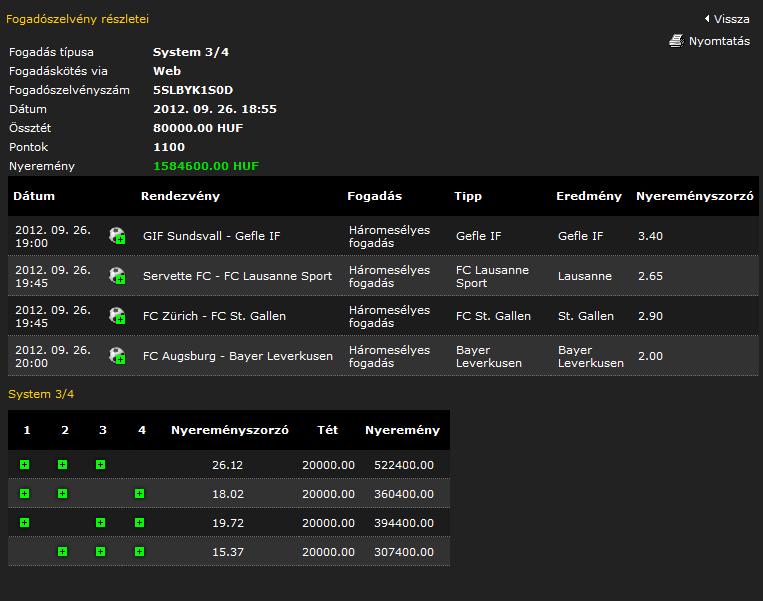
Task: Click the betting slip number 5SLBYK1S0D
Action: 192,90
